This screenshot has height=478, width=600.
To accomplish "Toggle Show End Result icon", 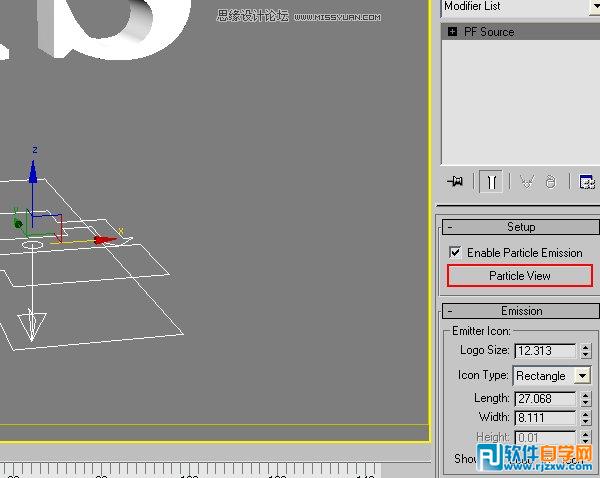I will (491, 181).
